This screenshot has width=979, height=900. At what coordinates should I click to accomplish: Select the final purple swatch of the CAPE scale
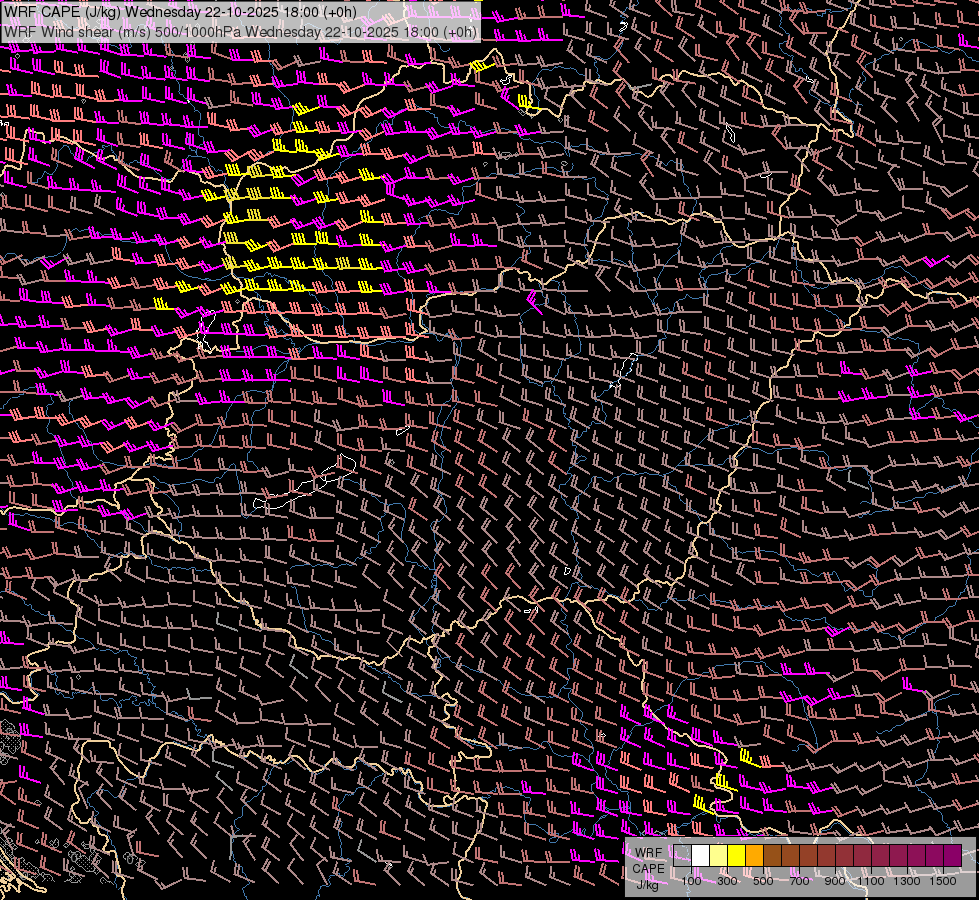952,855
